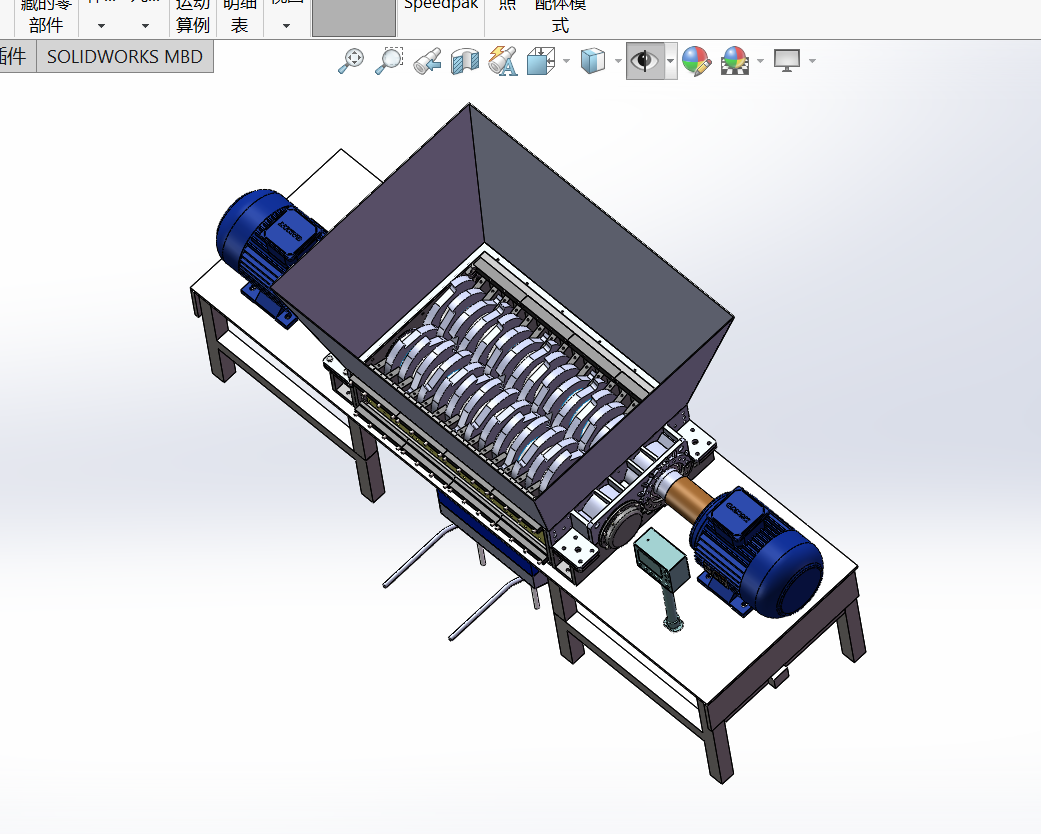The height and width of the screenshot is (834, 1041).
Task: Click the 藏的零部件 ribbon button
Action: 46,18
